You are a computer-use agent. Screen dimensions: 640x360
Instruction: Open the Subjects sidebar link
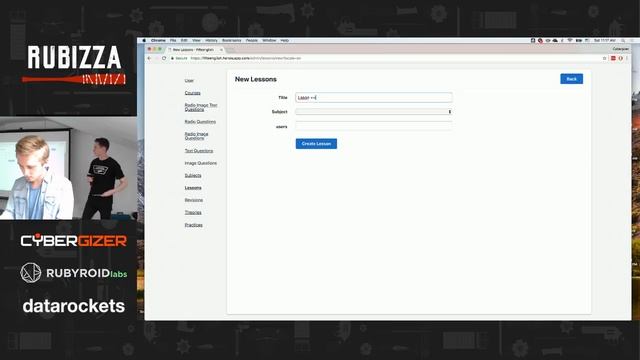pyautogui.click(x=193, y=176)
